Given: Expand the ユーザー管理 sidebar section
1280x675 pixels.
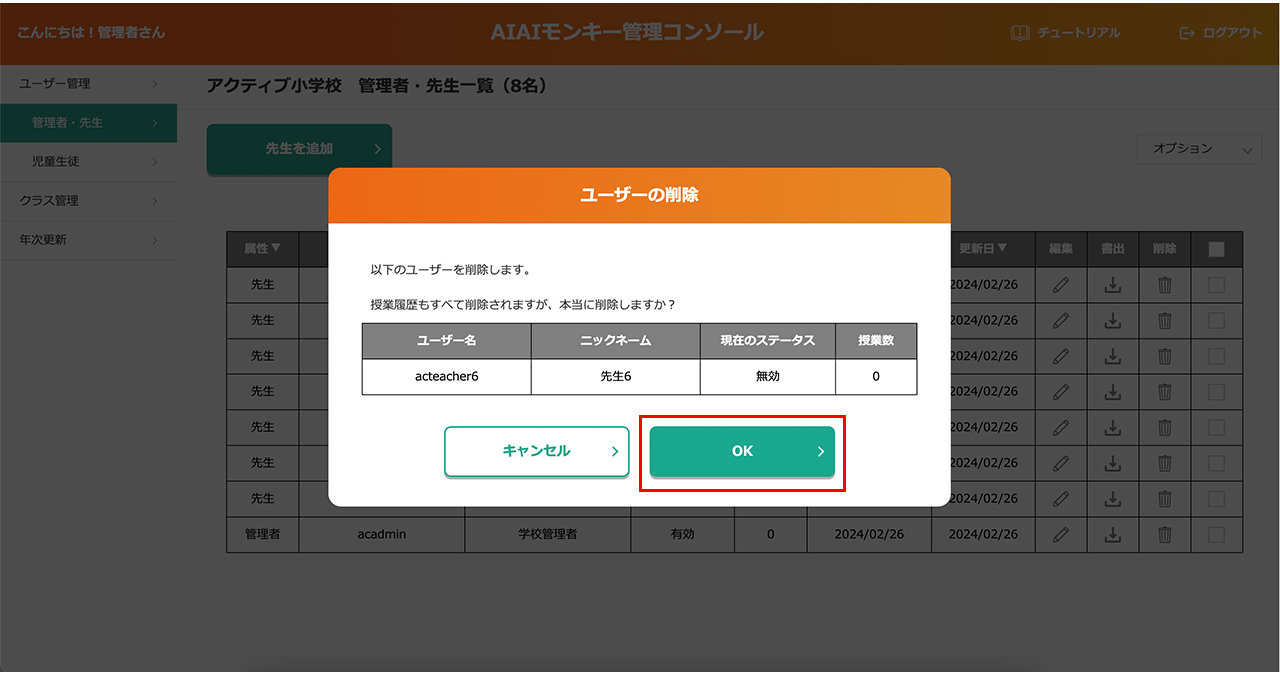Looking at the screenshot, I should coord(88,84).
